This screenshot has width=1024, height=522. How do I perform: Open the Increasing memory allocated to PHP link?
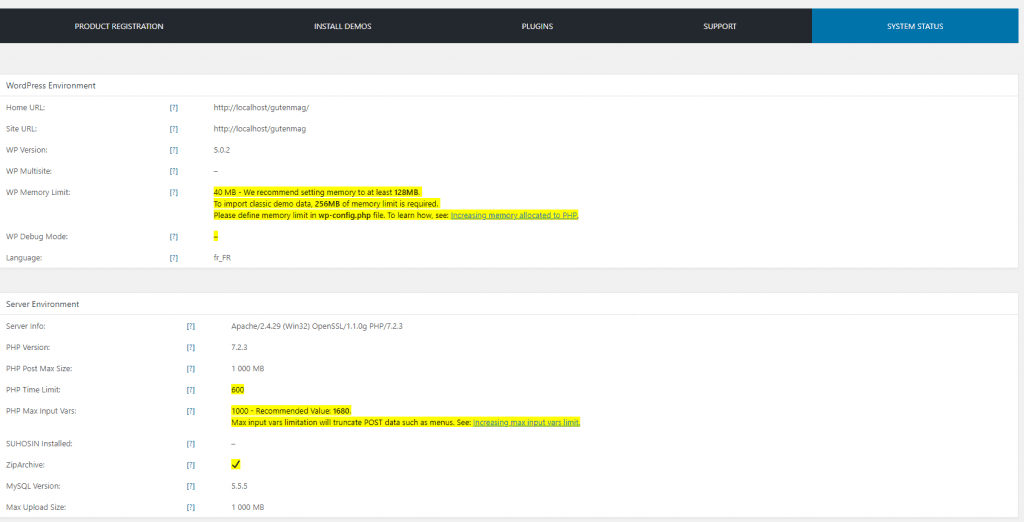514,215
